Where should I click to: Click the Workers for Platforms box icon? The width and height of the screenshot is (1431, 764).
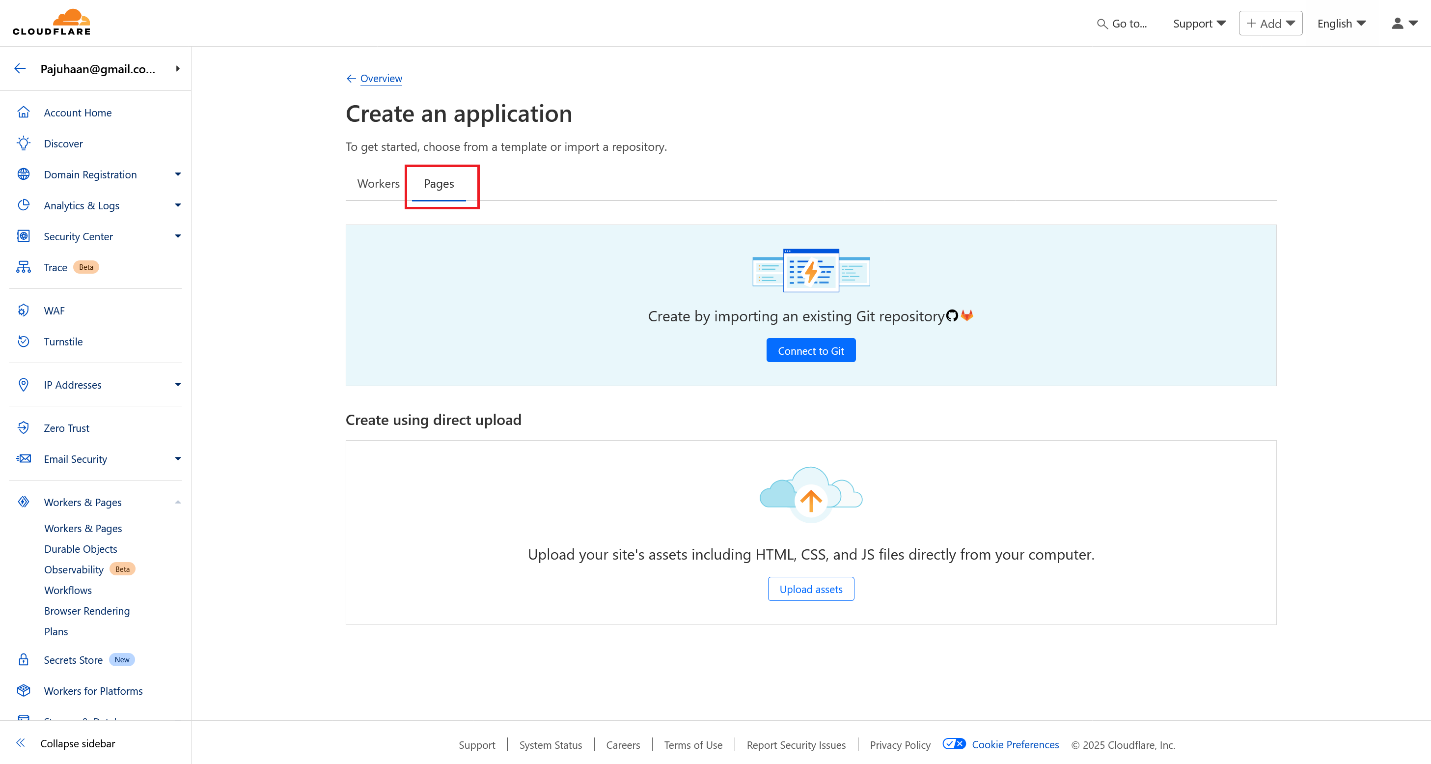click(x=24, y=691)
